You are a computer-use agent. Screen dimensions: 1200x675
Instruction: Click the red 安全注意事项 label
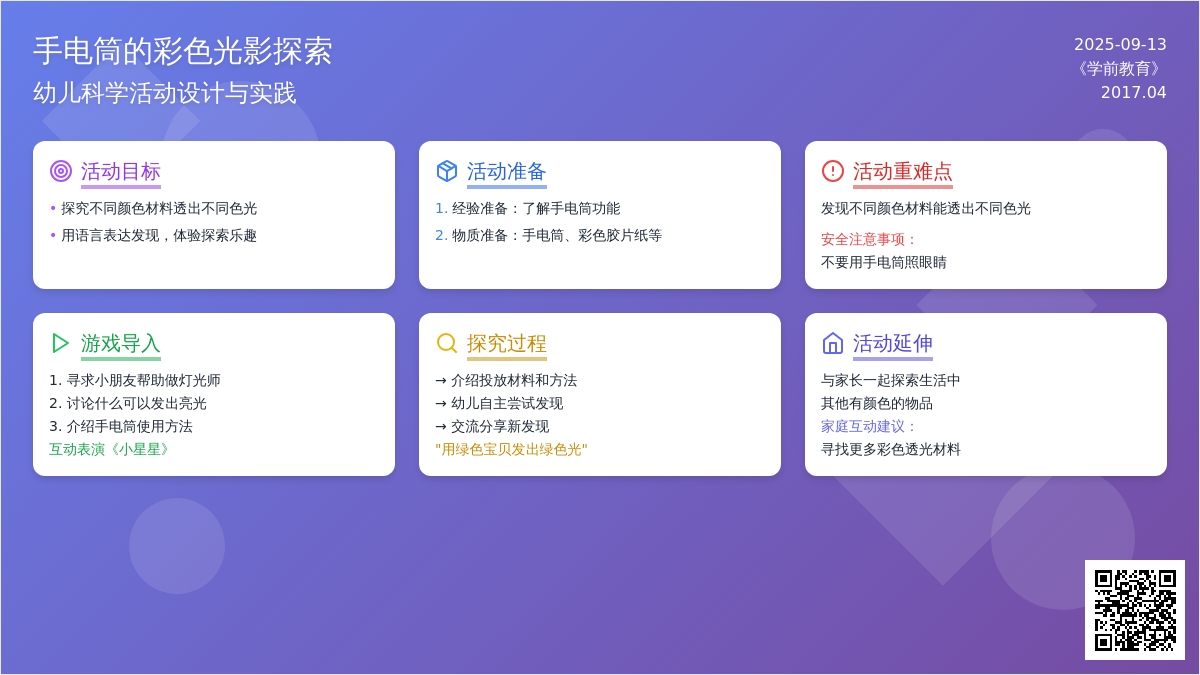click(x=869, y=239)
